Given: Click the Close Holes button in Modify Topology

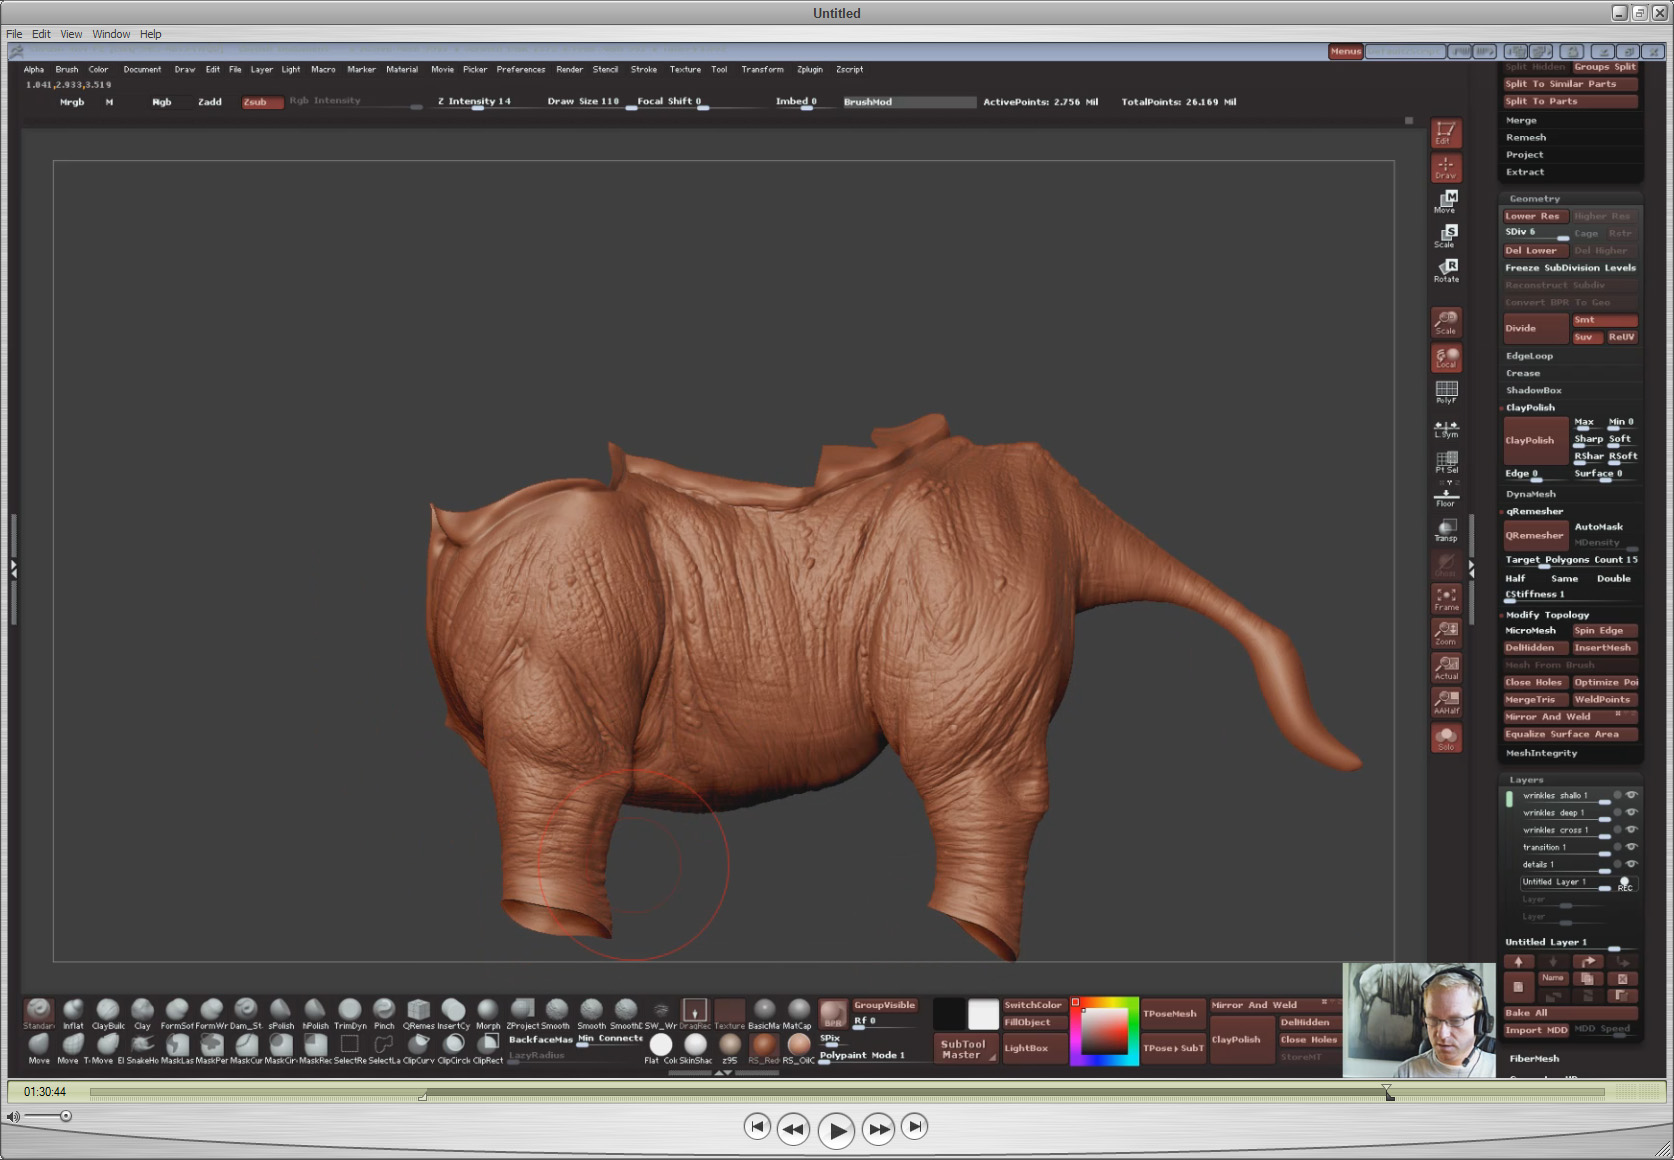Looking at the screenshot, I should tap(1535, 682).
